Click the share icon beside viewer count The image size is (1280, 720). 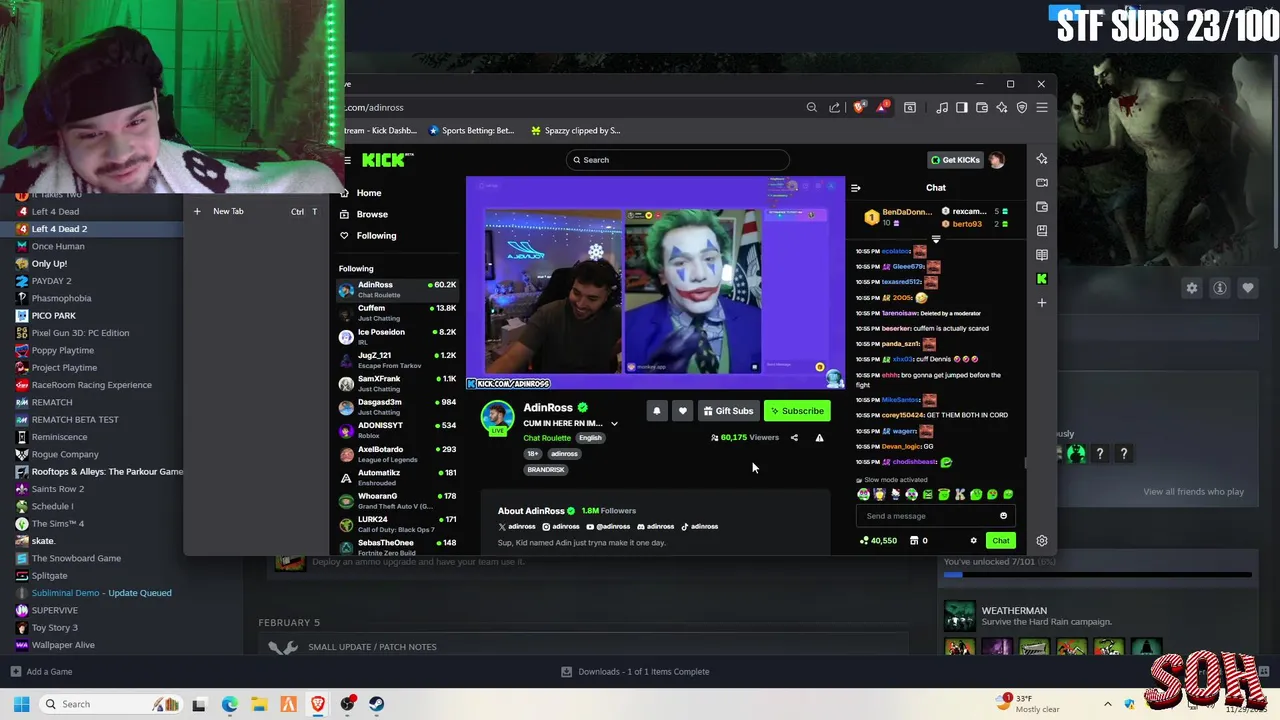[x=794, y=437]
